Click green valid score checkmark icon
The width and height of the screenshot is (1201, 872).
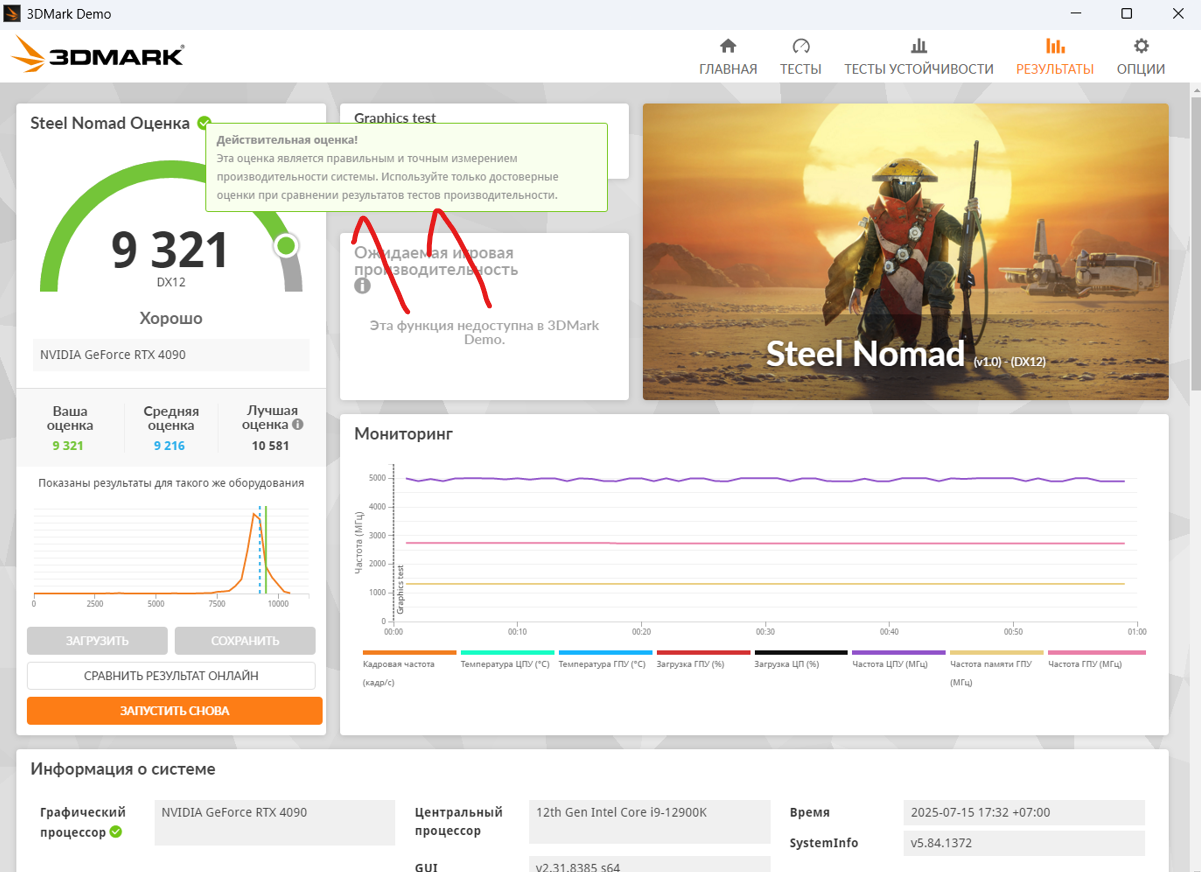205,123
